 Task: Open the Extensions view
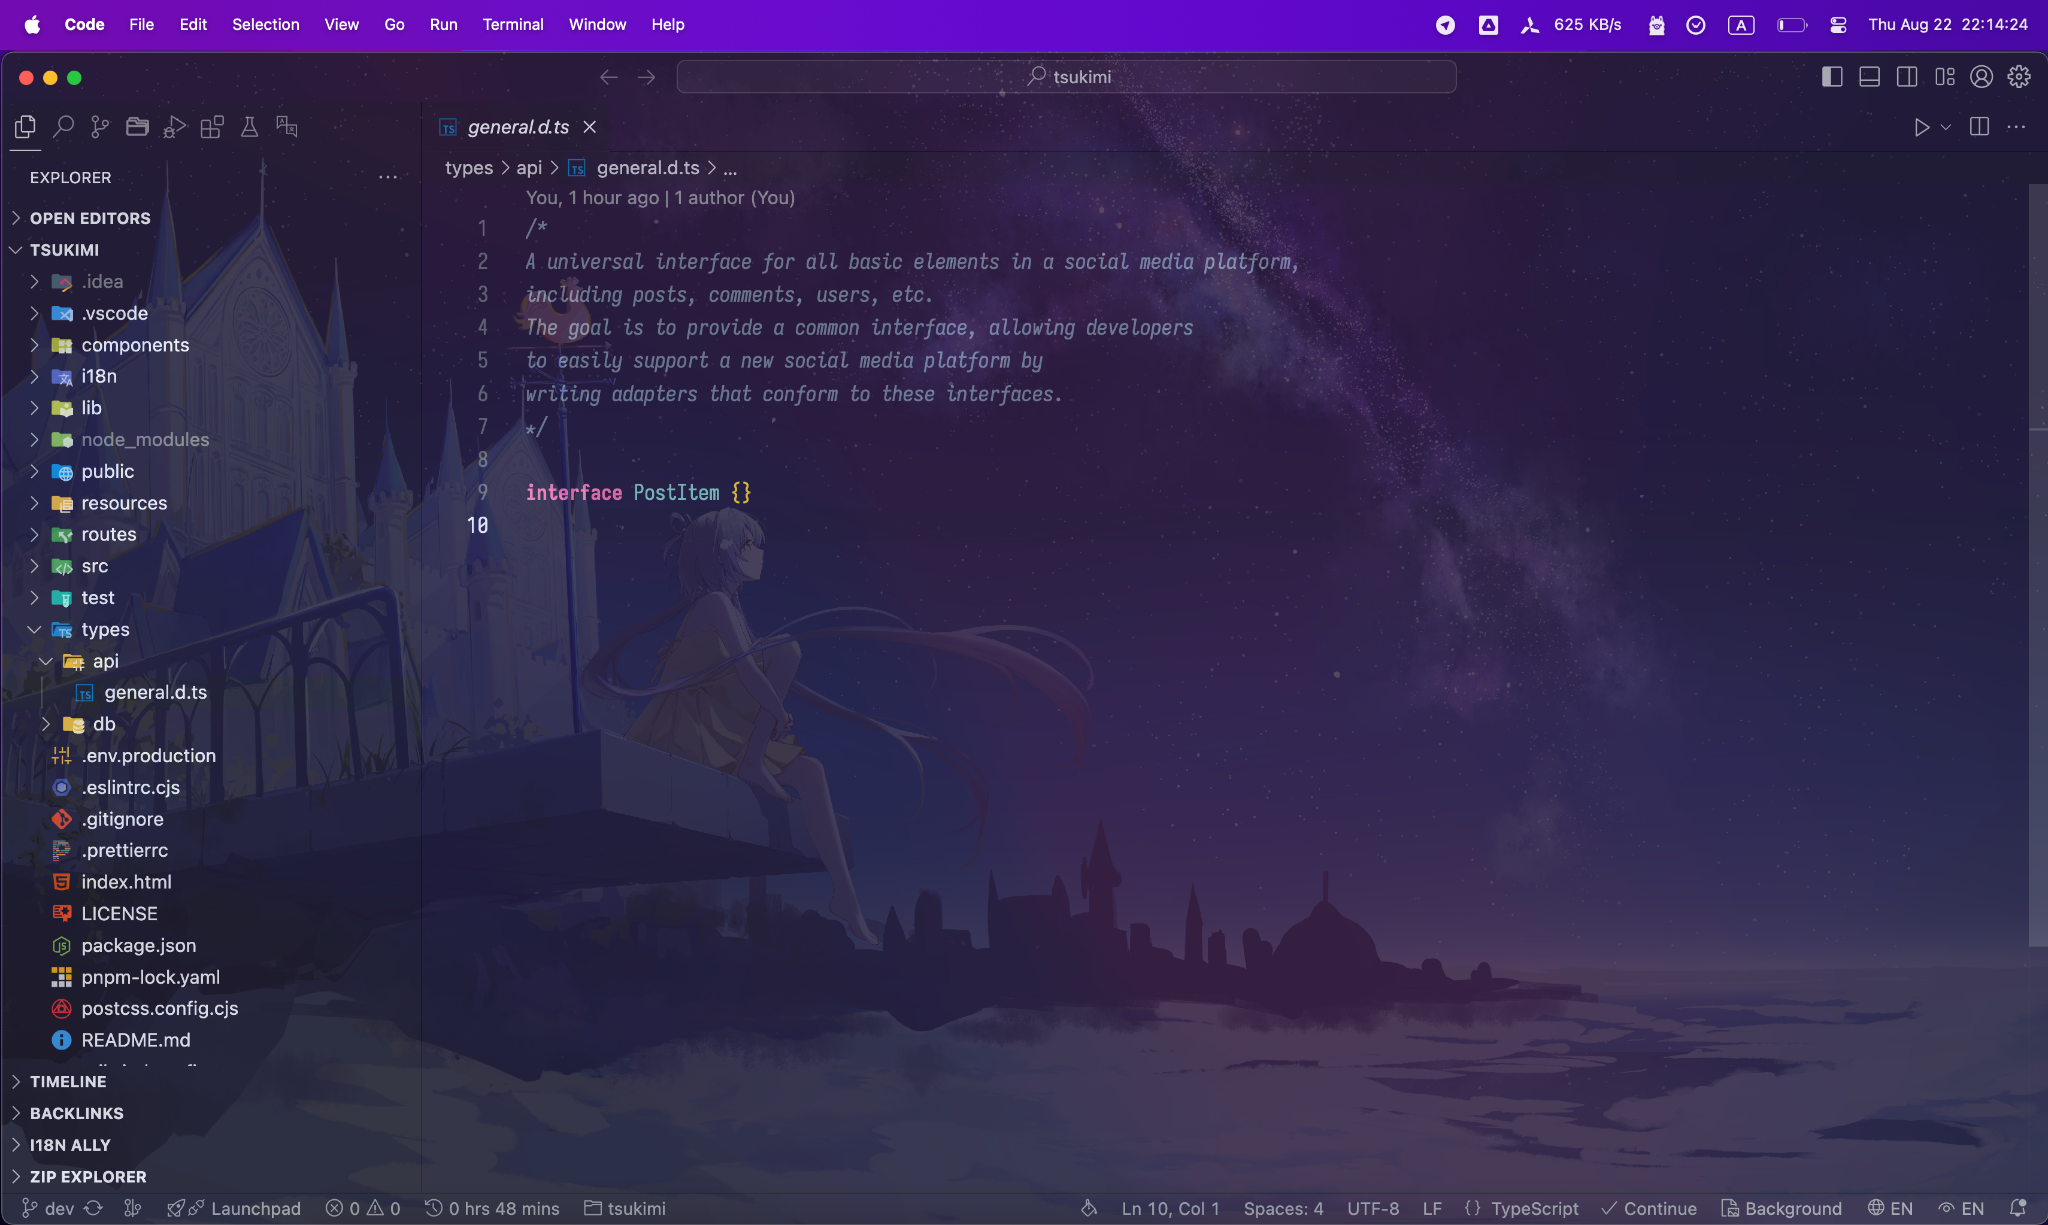click(x=213, y=127)
